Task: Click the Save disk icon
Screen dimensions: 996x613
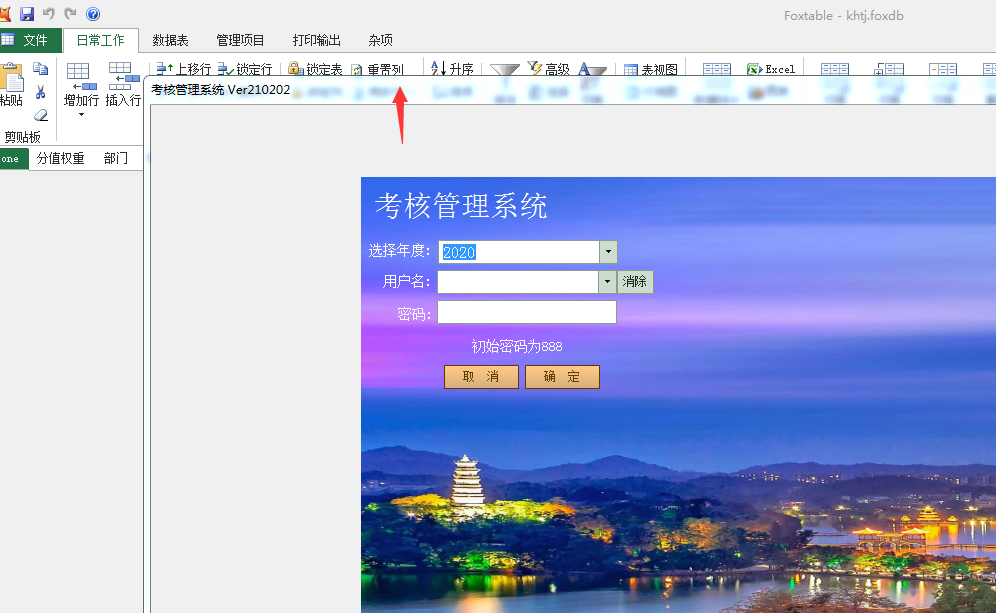Action: click(27, 14)
